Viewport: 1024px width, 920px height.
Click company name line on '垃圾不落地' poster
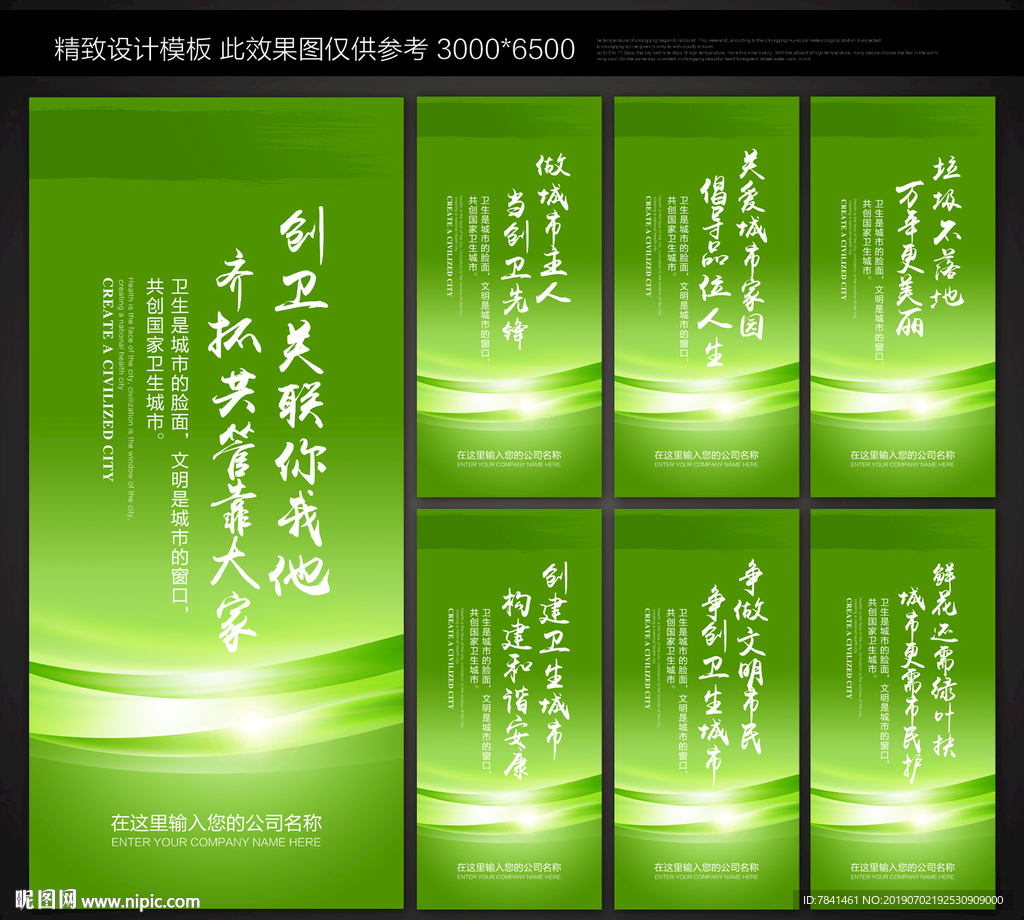(x=903, y=455)
